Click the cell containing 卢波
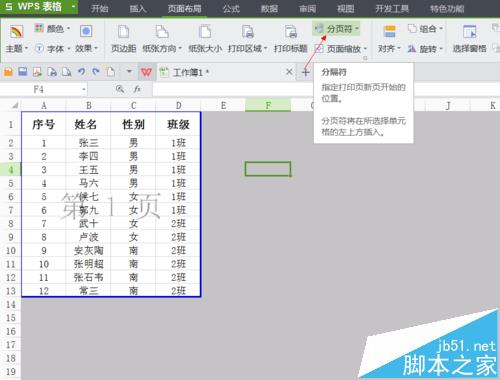The width and height of the screenshot is (500, 380). (88, 237)
